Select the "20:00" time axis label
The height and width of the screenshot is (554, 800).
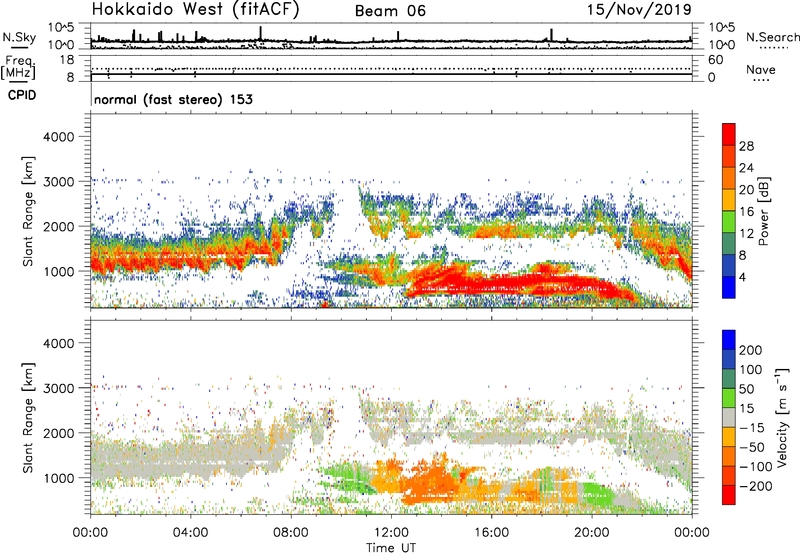point(591,533)
